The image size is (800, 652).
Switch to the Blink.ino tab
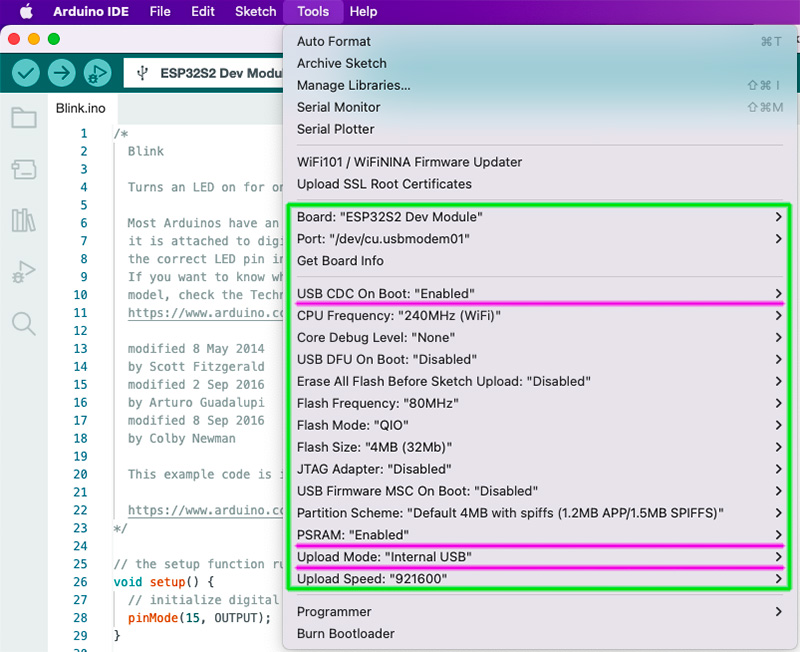coord(80,108)
